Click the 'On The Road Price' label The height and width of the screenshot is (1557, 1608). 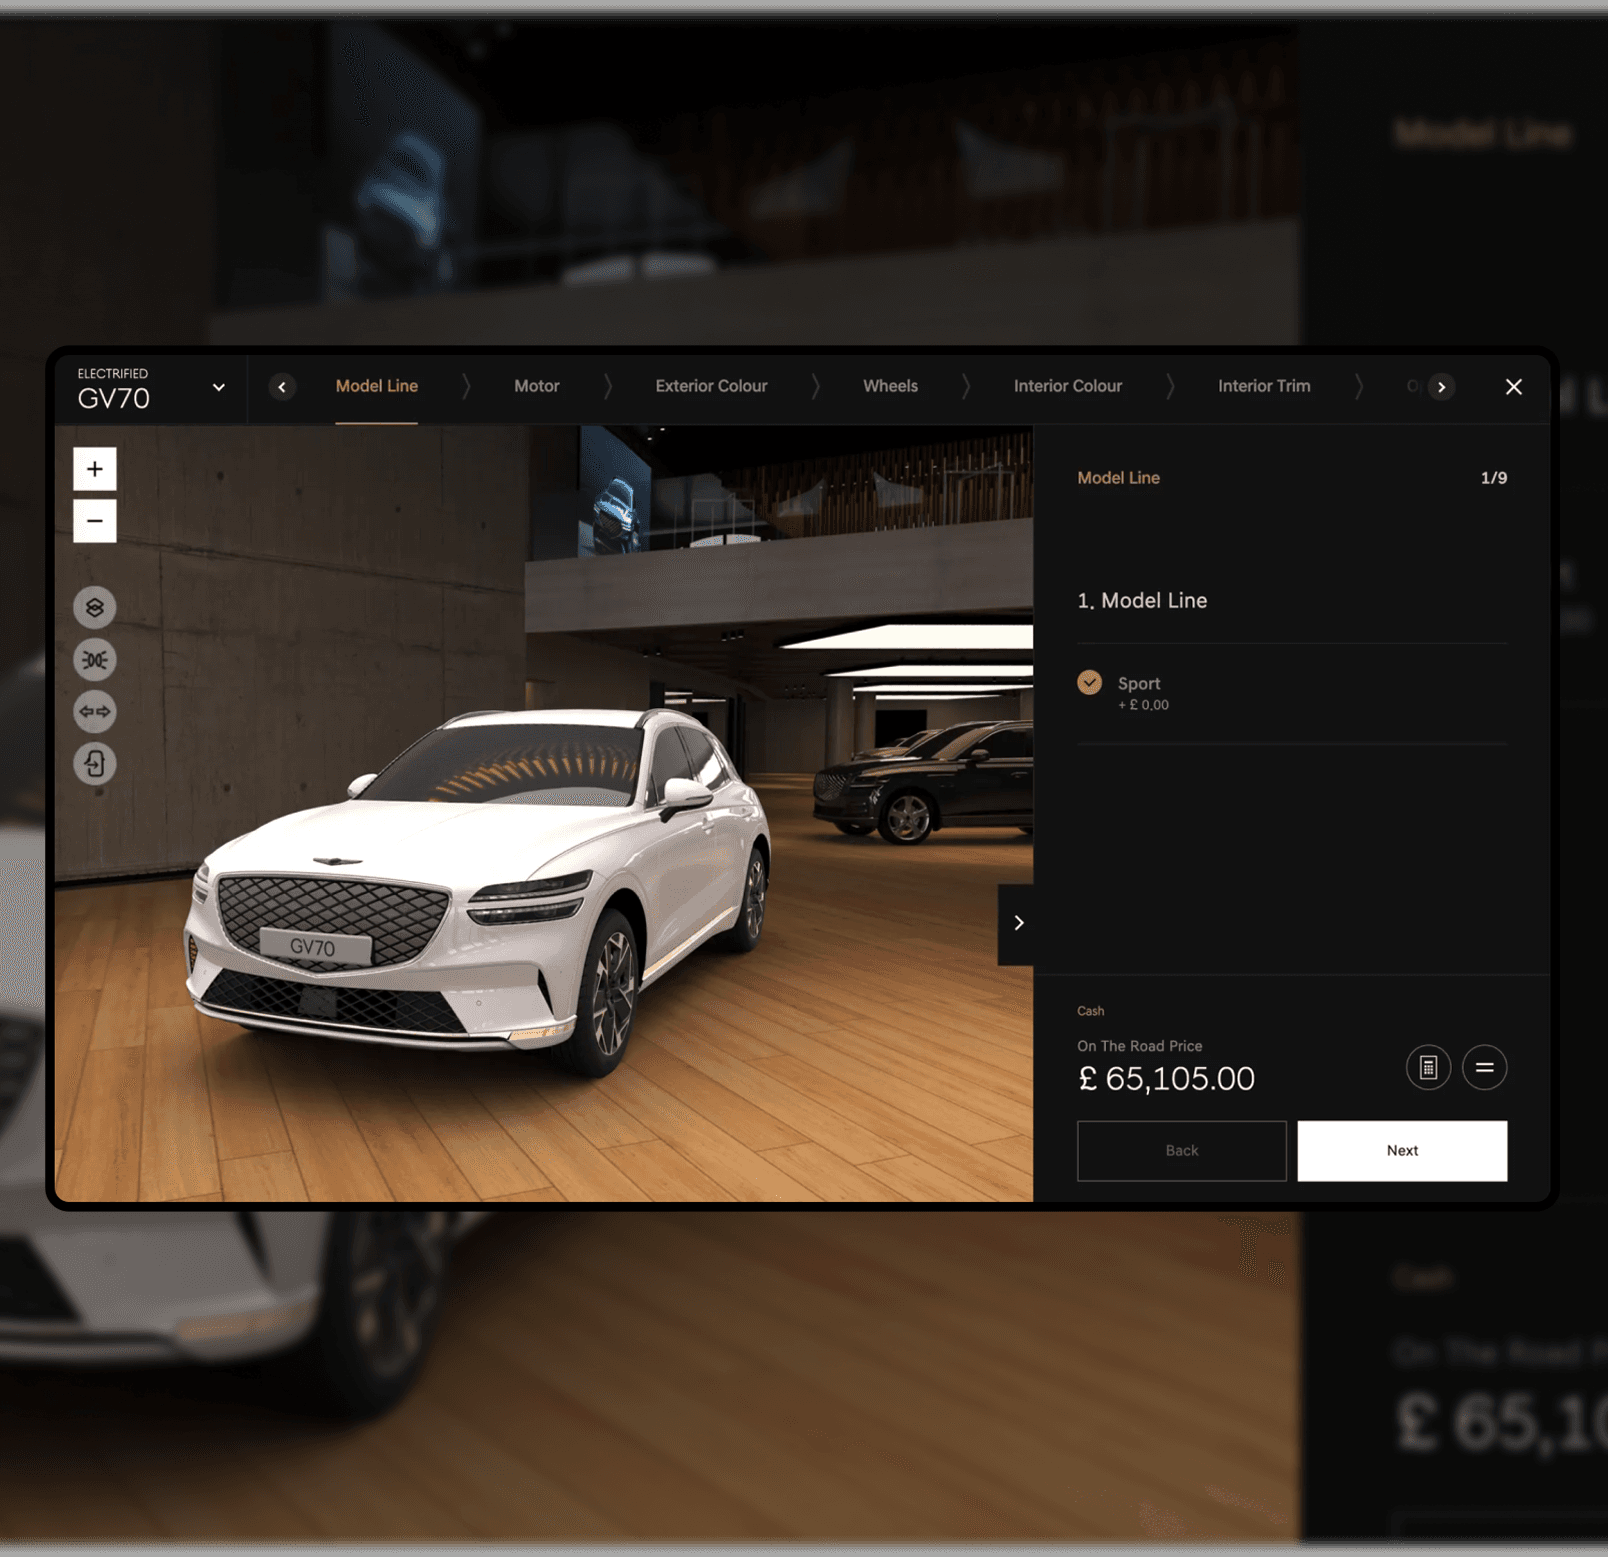coord(1139,1046)
